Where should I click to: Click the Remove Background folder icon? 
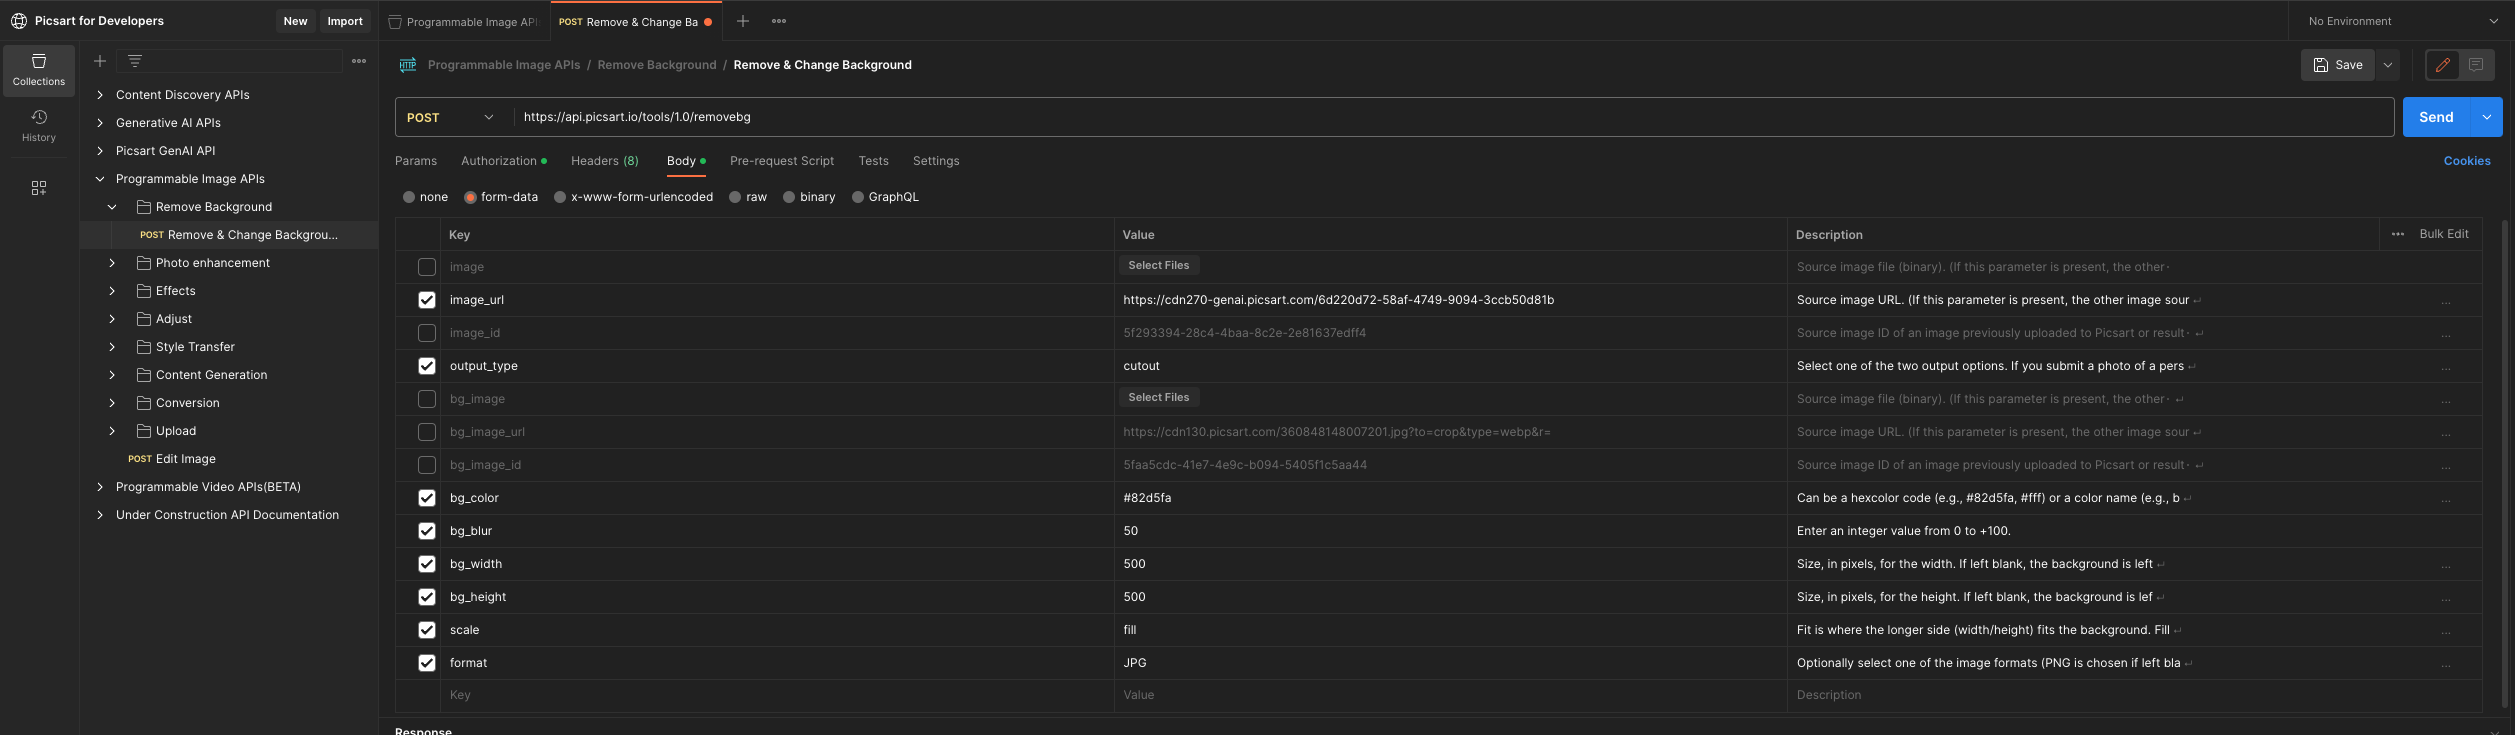(144, 207)
